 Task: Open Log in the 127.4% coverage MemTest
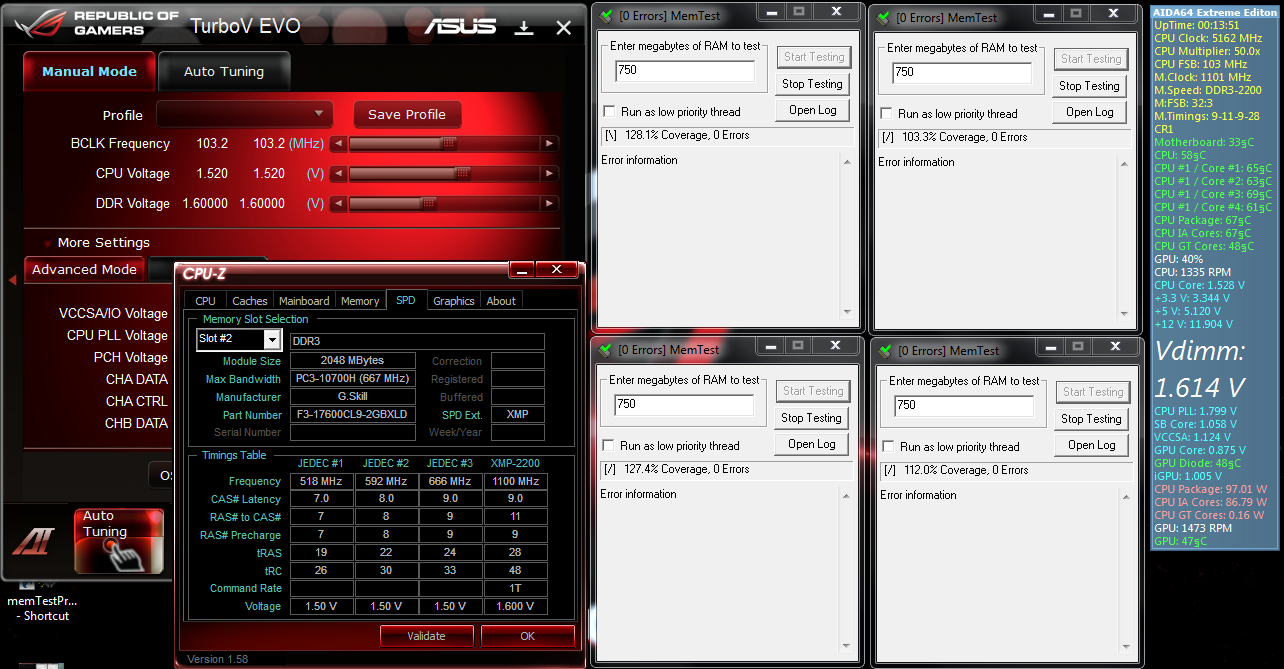pos(812,444)
